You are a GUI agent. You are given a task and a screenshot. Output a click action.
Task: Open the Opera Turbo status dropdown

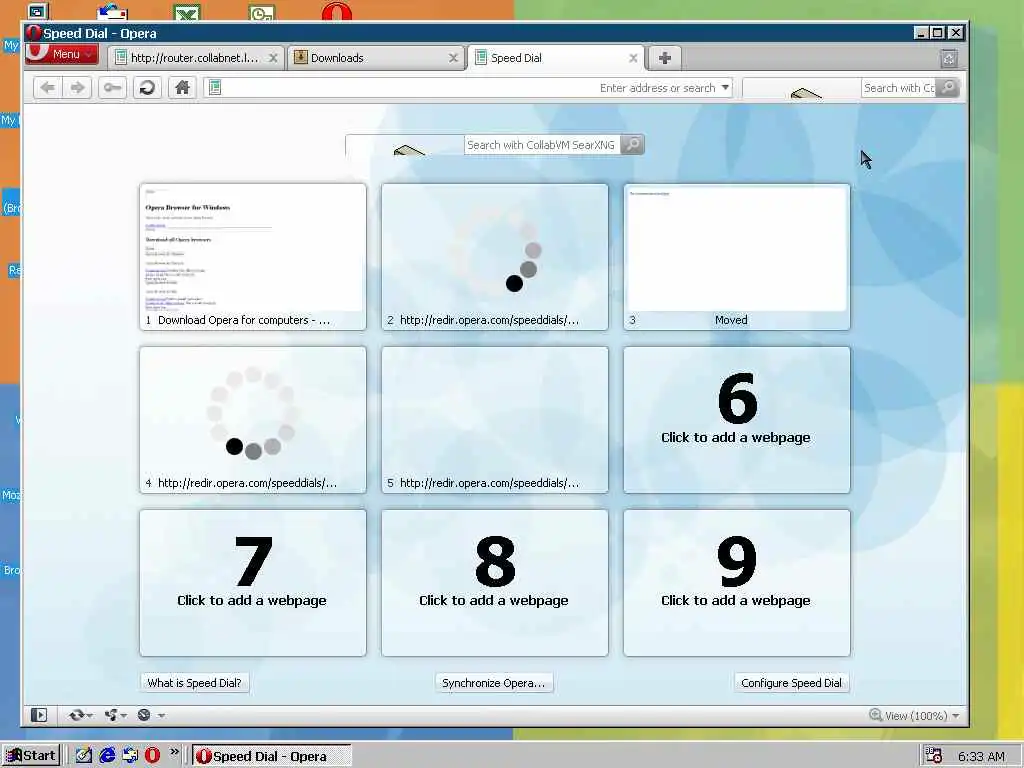151,715
